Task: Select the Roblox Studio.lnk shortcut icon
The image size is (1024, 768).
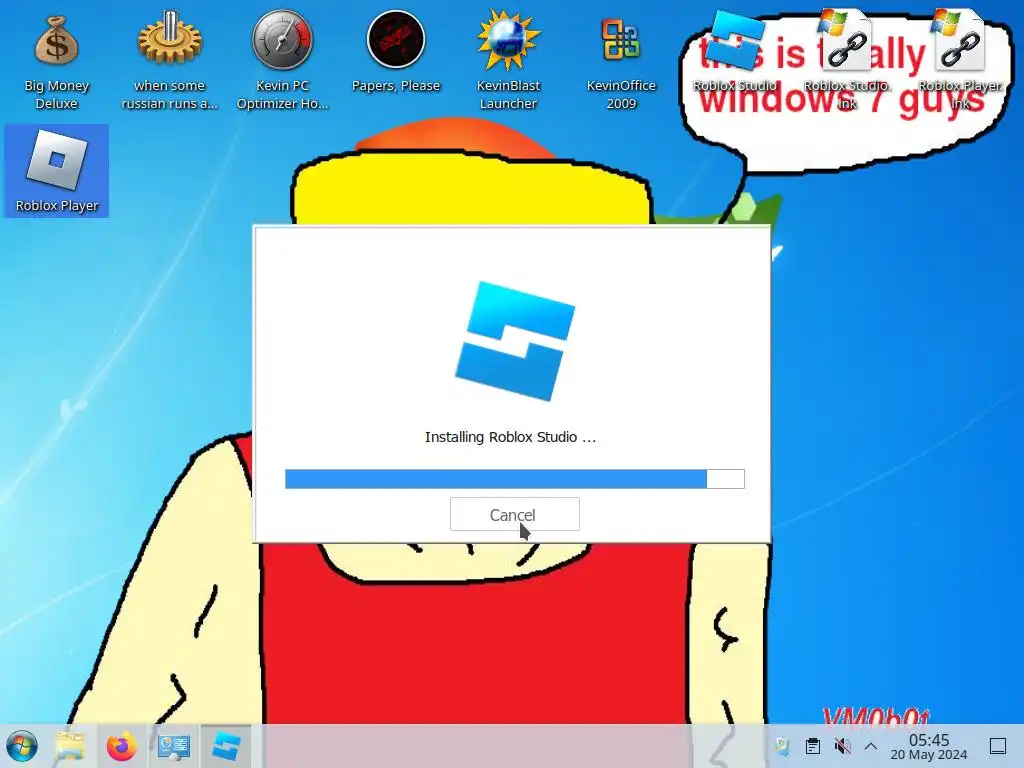Action: [847, 59]
